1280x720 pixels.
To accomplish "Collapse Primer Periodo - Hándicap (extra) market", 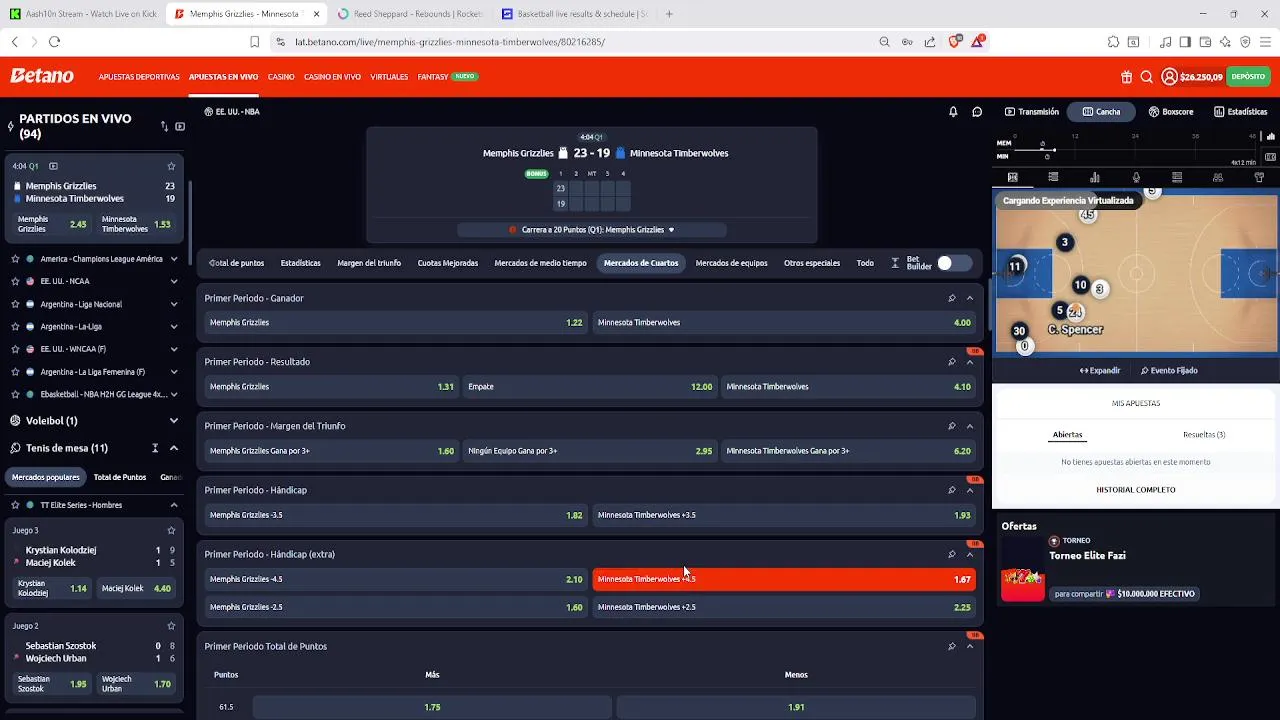I will [x=970, y=554].
